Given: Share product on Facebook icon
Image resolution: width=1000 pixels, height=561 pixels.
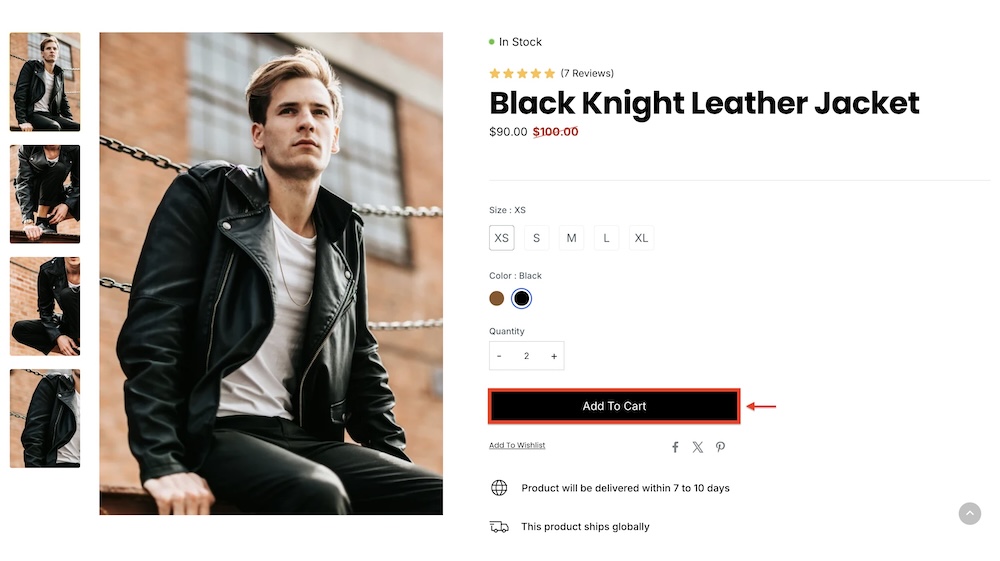Looking at the screenshot, I should point(675,447).
